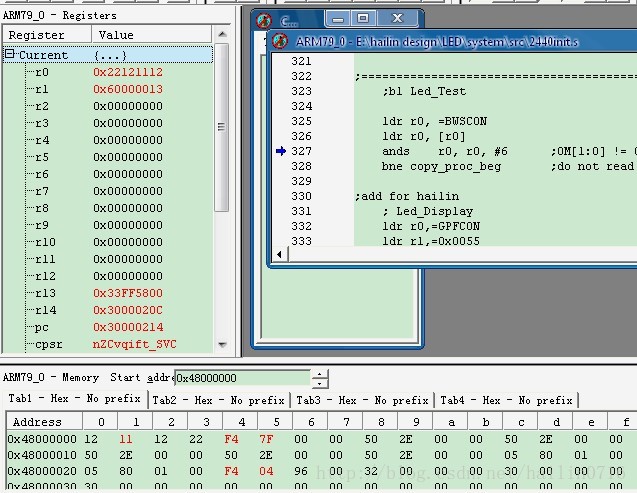Viewport: 637px width, 493px height.
Task: Decrement the memory start address with the down arrow
Action: [319, 383]
